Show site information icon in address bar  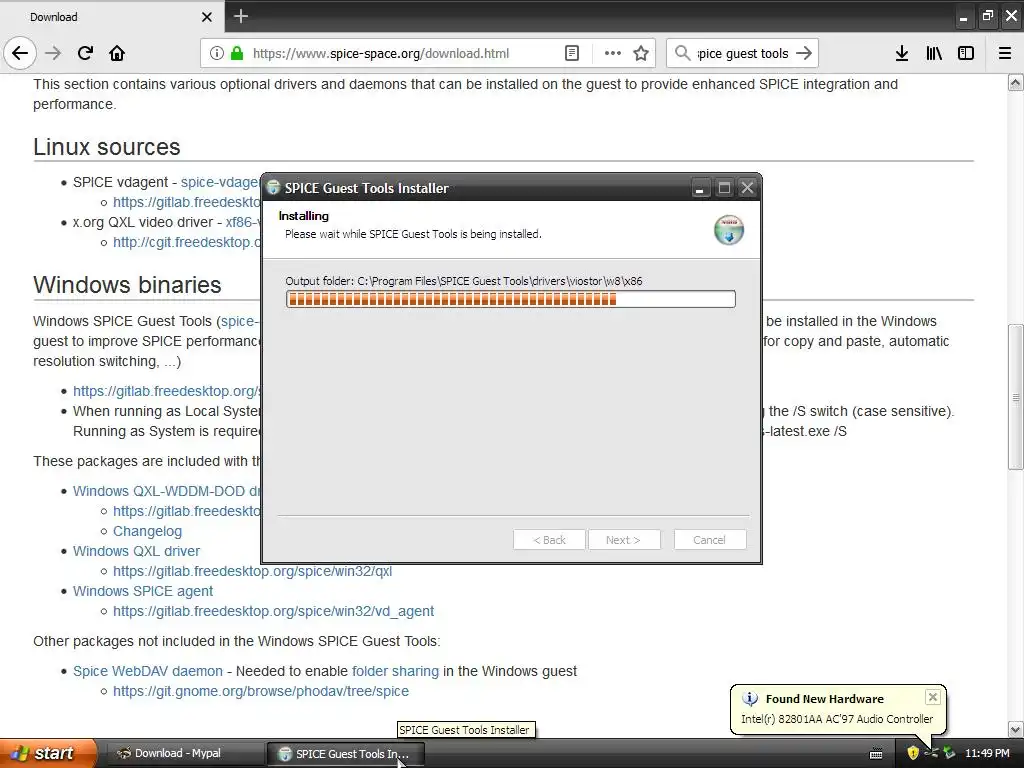pos(217,53)
